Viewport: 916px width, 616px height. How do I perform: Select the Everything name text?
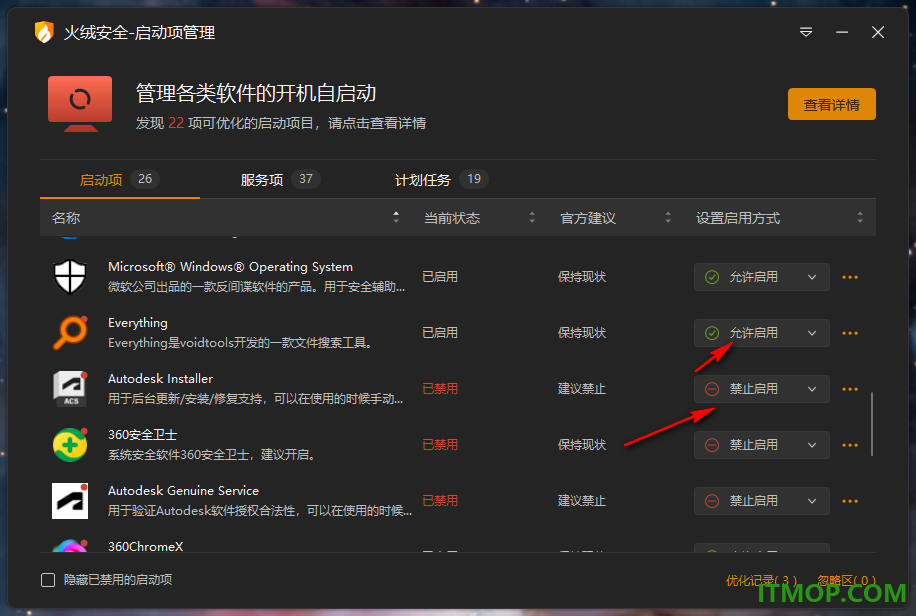pos(138,323)
